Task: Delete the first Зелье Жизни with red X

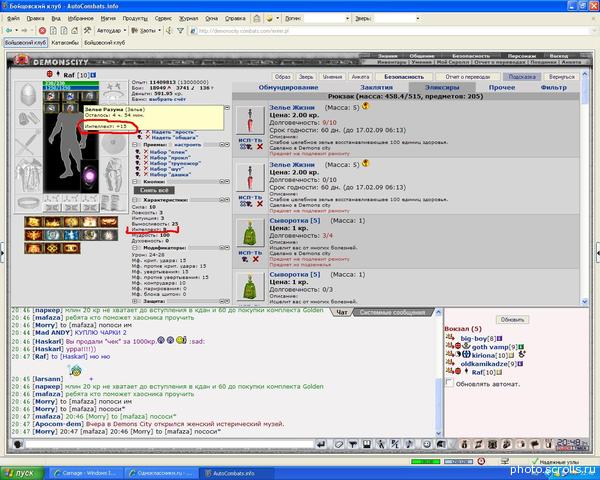Action: pos(260,147)
